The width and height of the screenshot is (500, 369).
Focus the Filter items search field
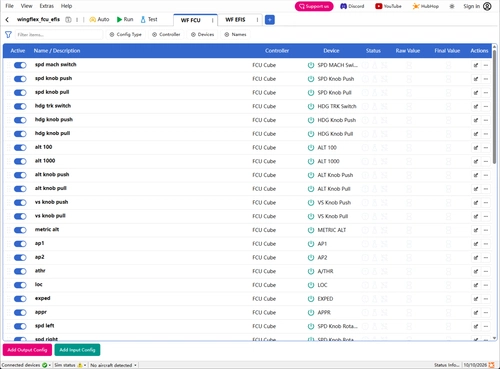click(59, 34)
